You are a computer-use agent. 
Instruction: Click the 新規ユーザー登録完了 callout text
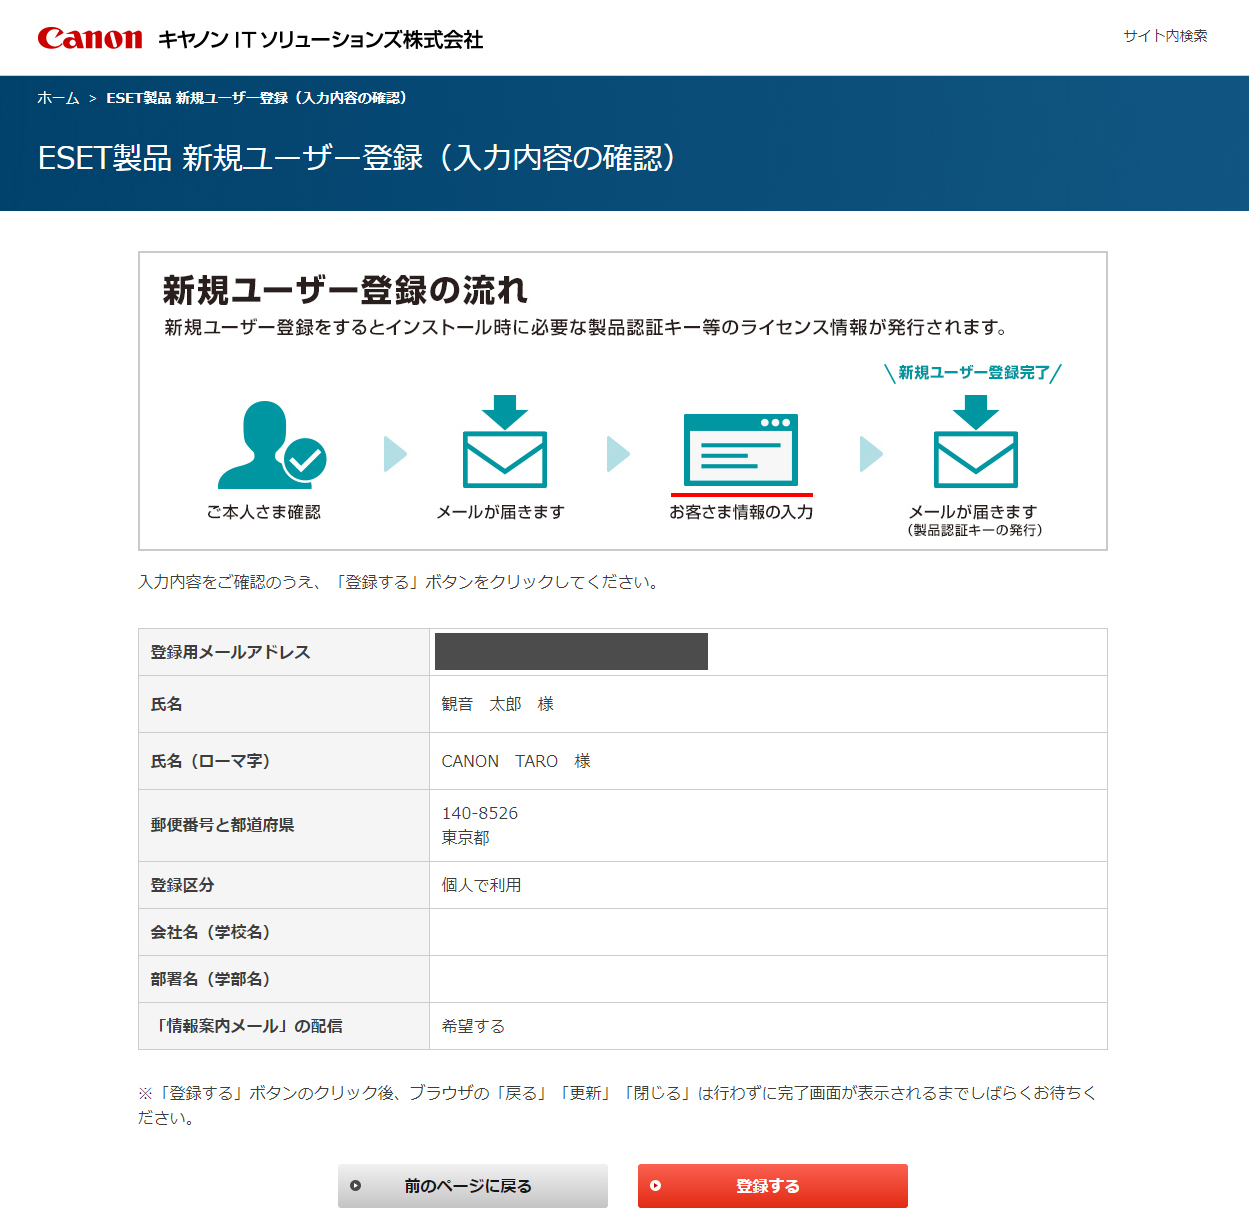(974, 373)
